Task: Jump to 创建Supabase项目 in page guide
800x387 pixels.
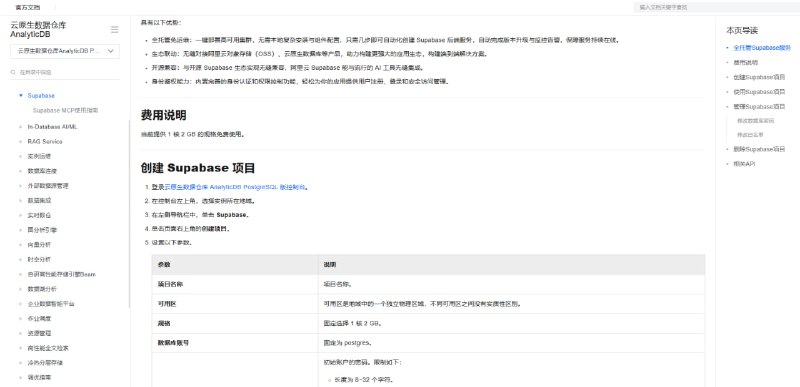Action: (759, 77)
